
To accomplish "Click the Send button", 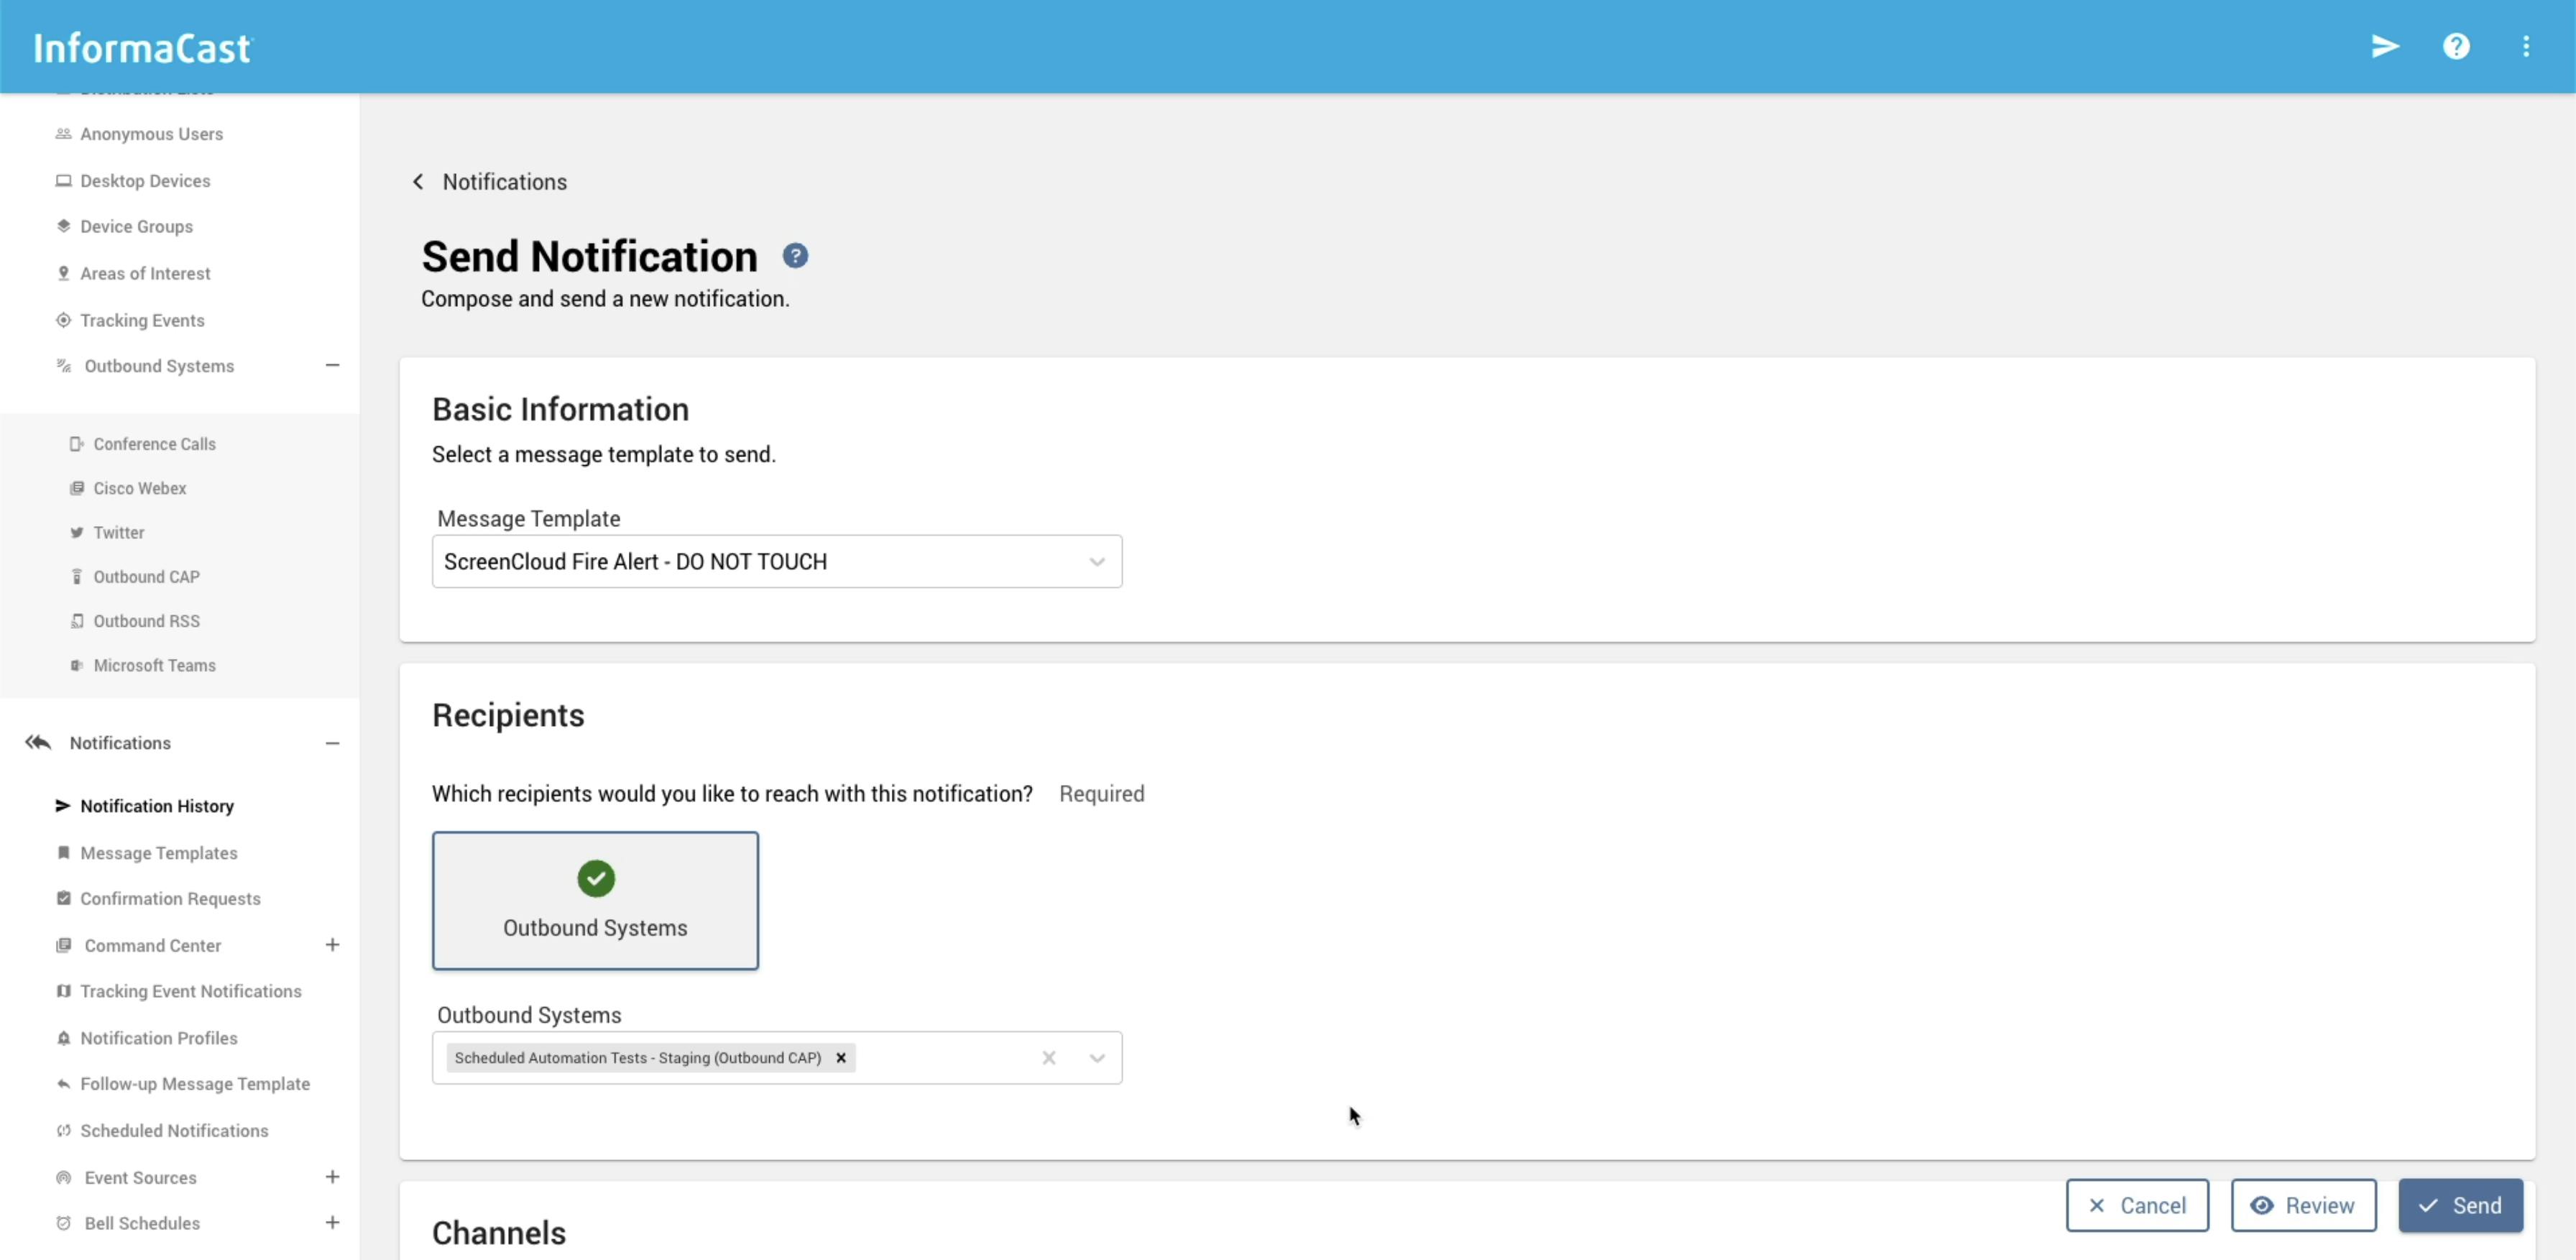I will 2460,1205.
